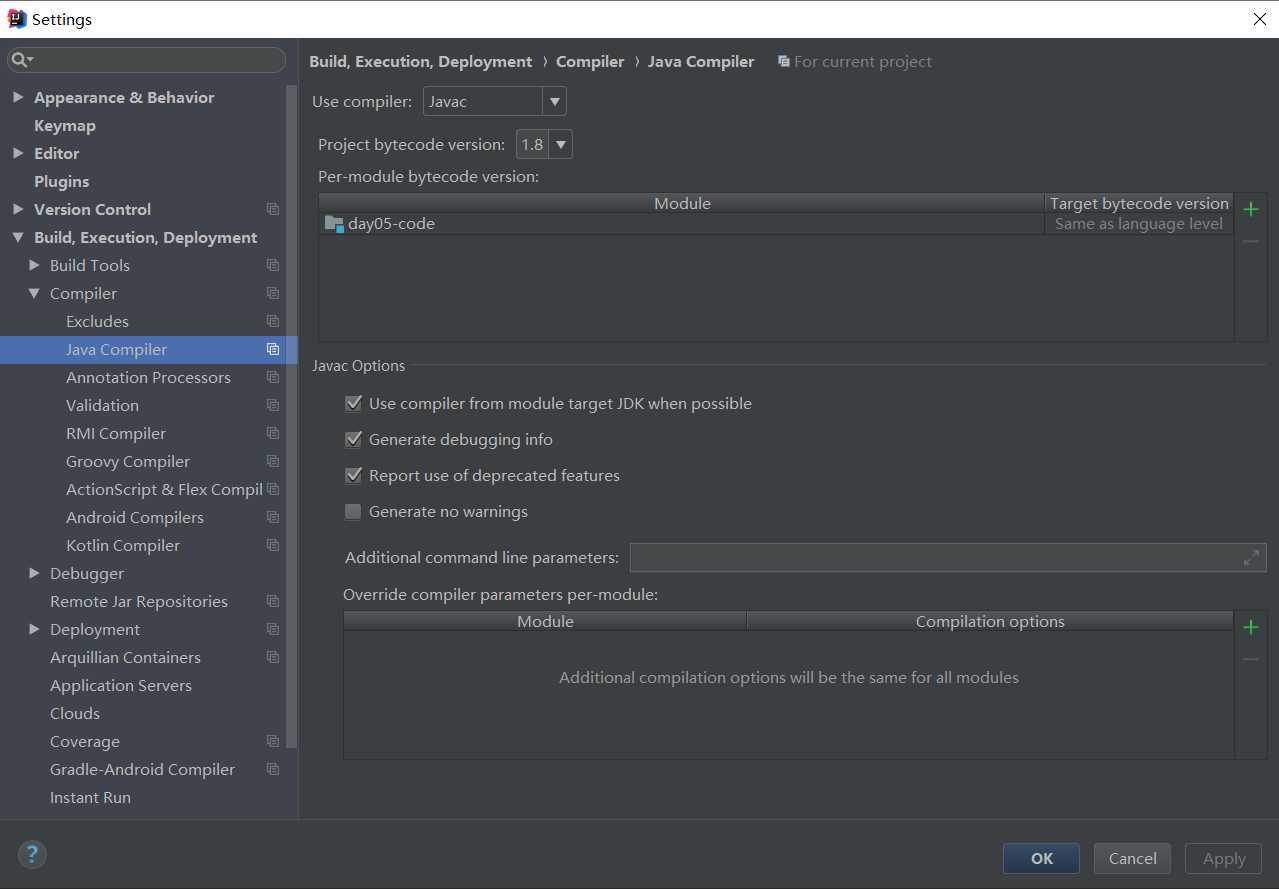The width and height of the screenshot is (1279, 889).
Task: Uncheck 'Report use of deprecated features'
Action: [353, 475]
